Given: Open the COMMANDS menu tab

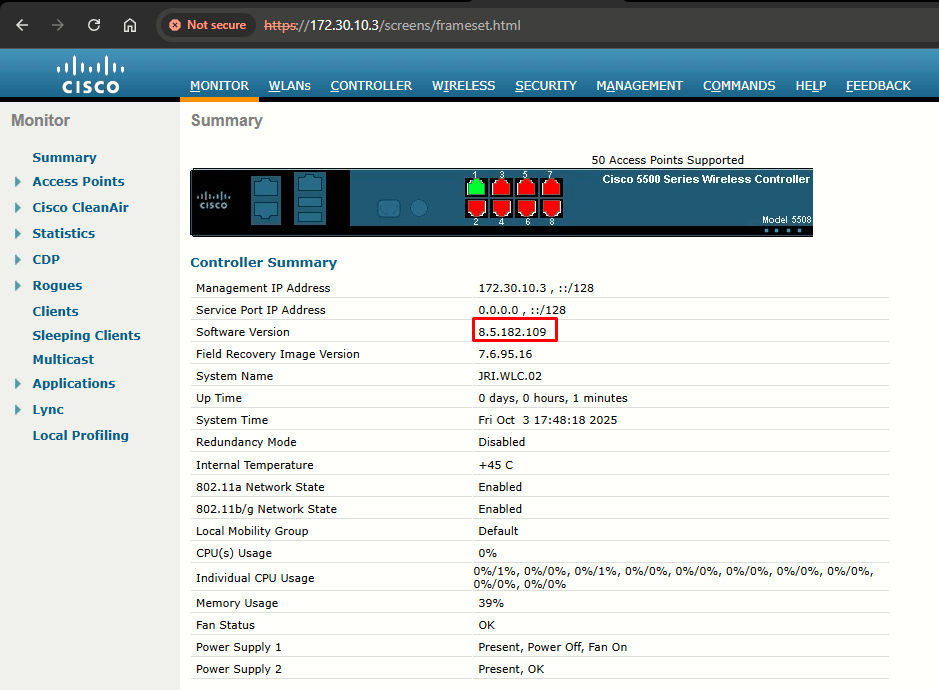Looking at the screenshot, I should [739, 86].
